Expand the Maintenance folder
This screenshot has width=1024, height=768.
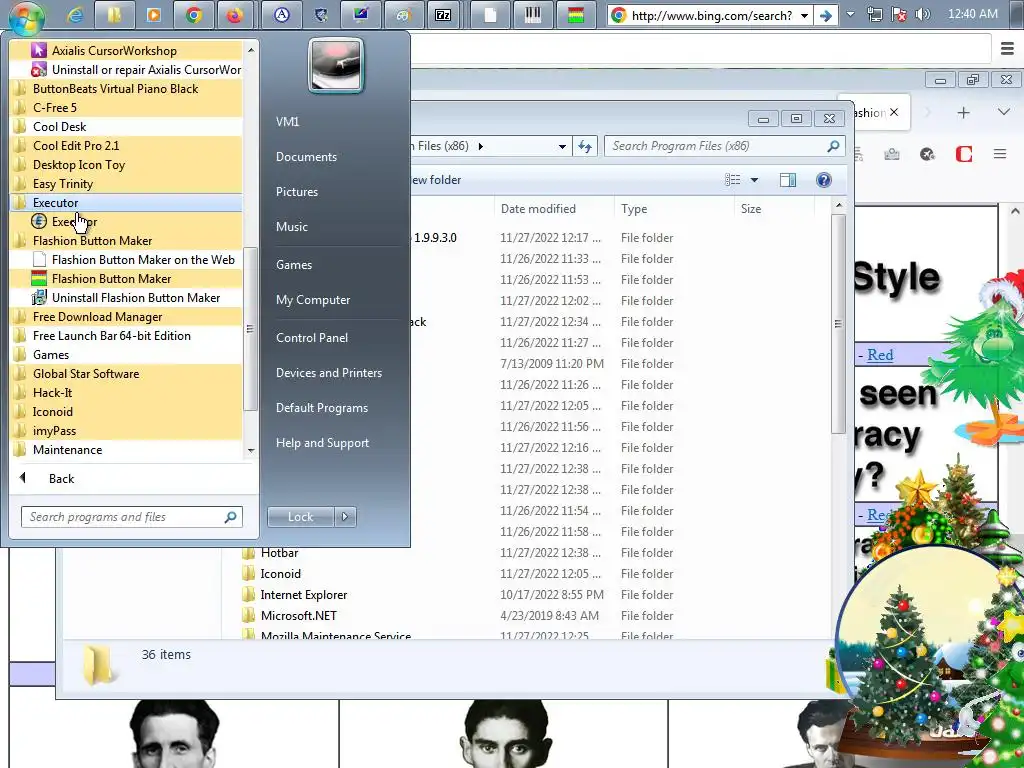pos(126,449)
